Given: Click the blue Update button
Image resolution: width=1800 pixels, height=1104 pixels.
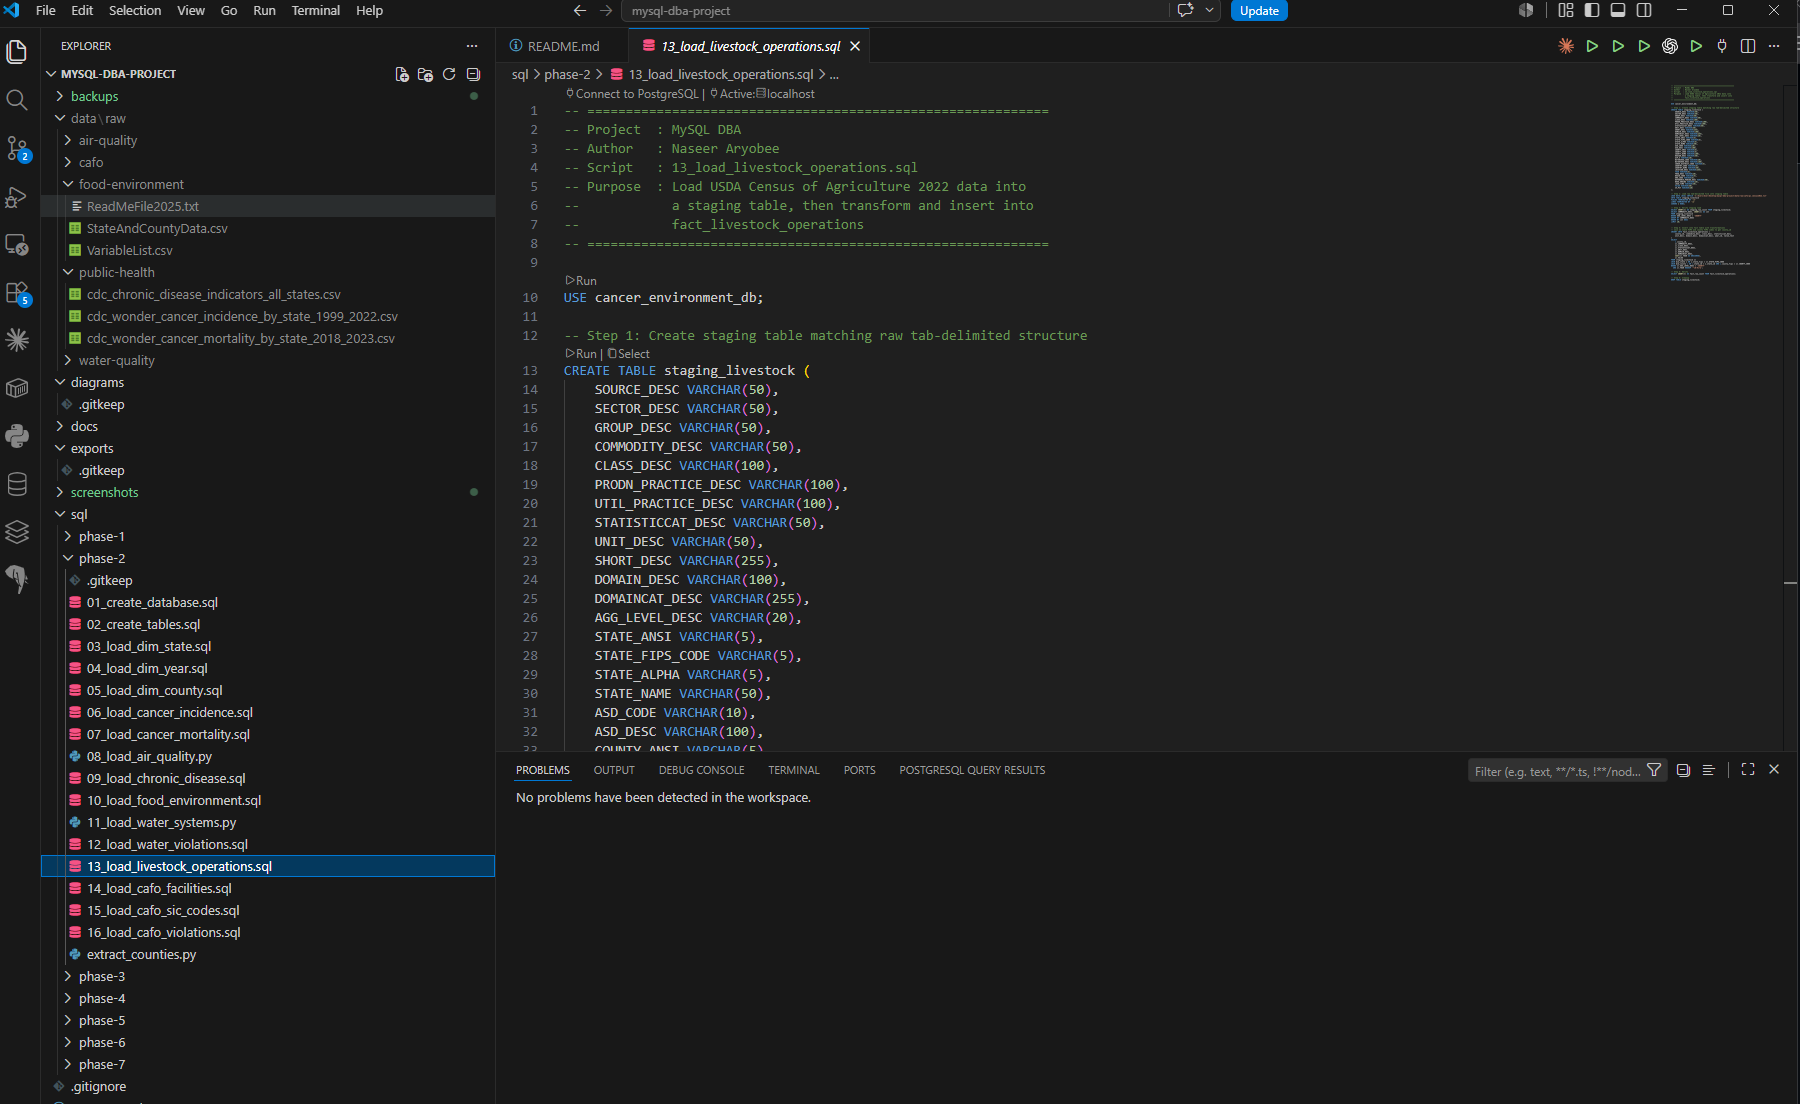Looking at the screenshot, I should pyautogui.click(x=1259, y=11).
